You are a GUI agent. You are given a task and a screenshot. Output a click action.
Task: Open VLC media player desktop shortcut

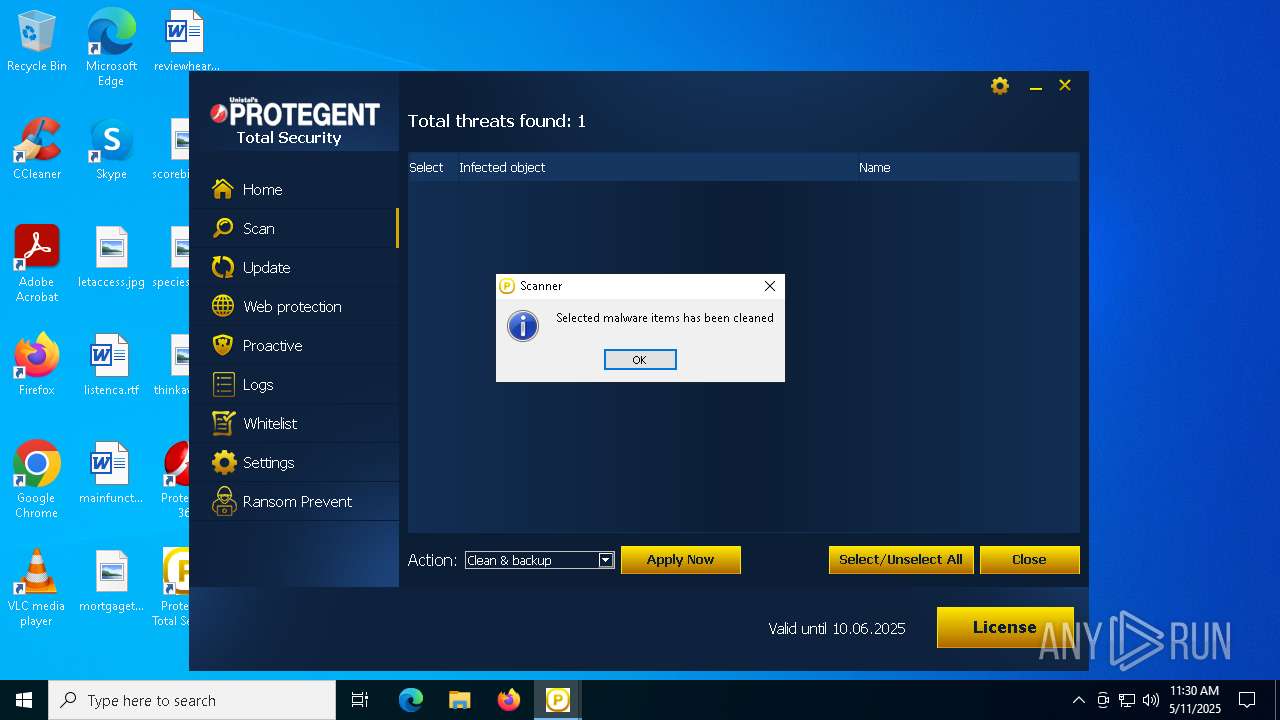37,588
